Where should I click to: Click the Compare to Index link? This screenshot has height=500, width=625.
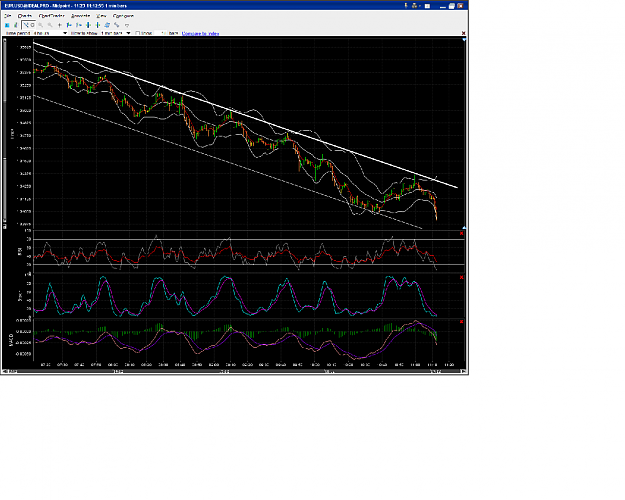[200, 33]
